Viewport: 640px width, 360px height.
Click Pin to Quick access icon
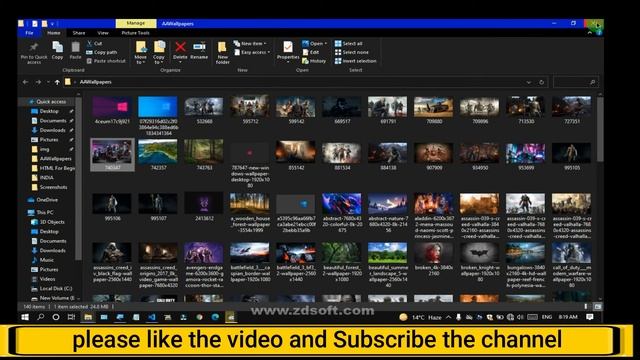click(34, 47)
